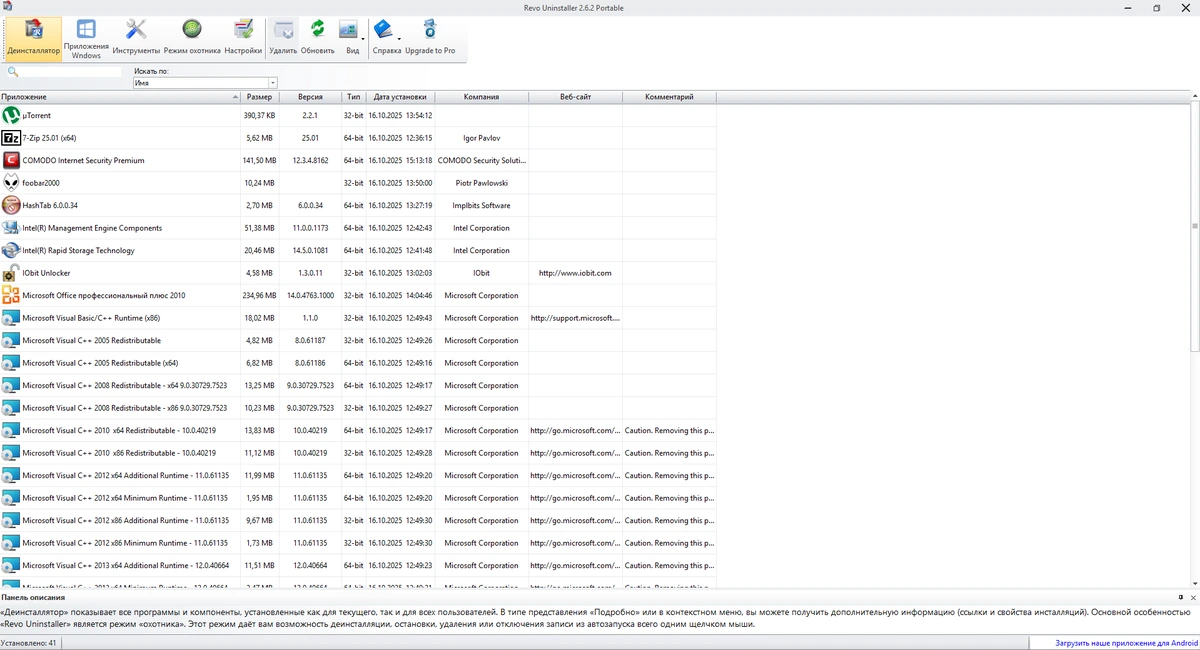1200x650 pixels.
Task: Refresh the list with Обновить
Action: point(317,38)
